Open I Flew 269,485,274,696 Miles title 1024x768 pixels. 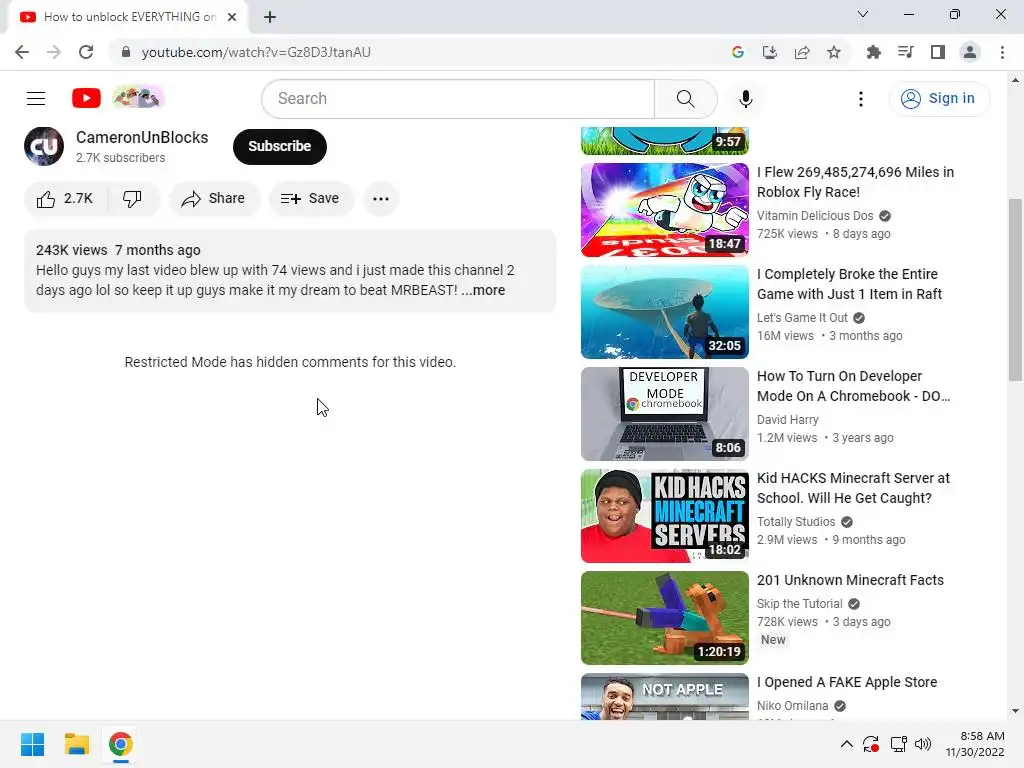click(856, 182)
